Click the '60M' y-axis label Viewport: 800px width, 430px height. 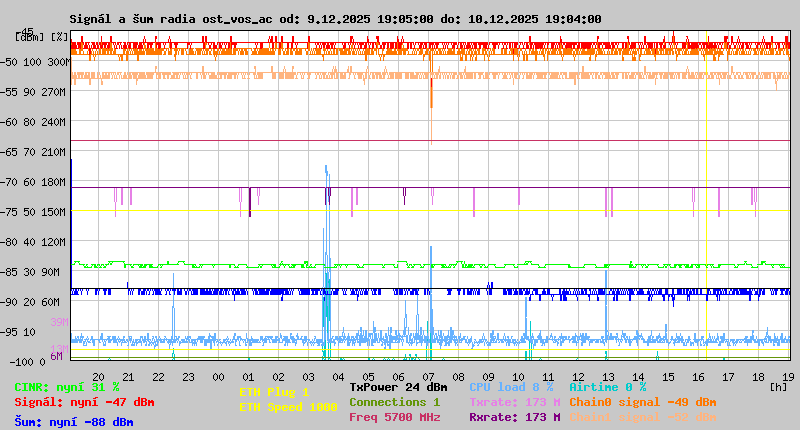point(51,302)
